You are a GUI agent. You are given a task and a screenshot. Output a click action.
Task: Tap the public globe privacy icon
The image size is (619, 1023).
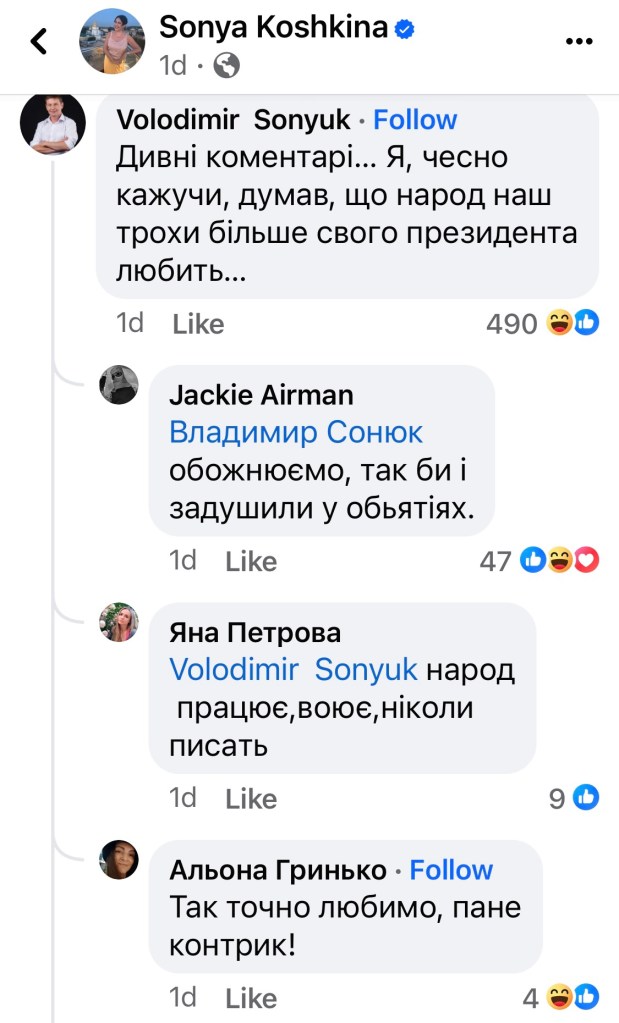coord(227,66)
